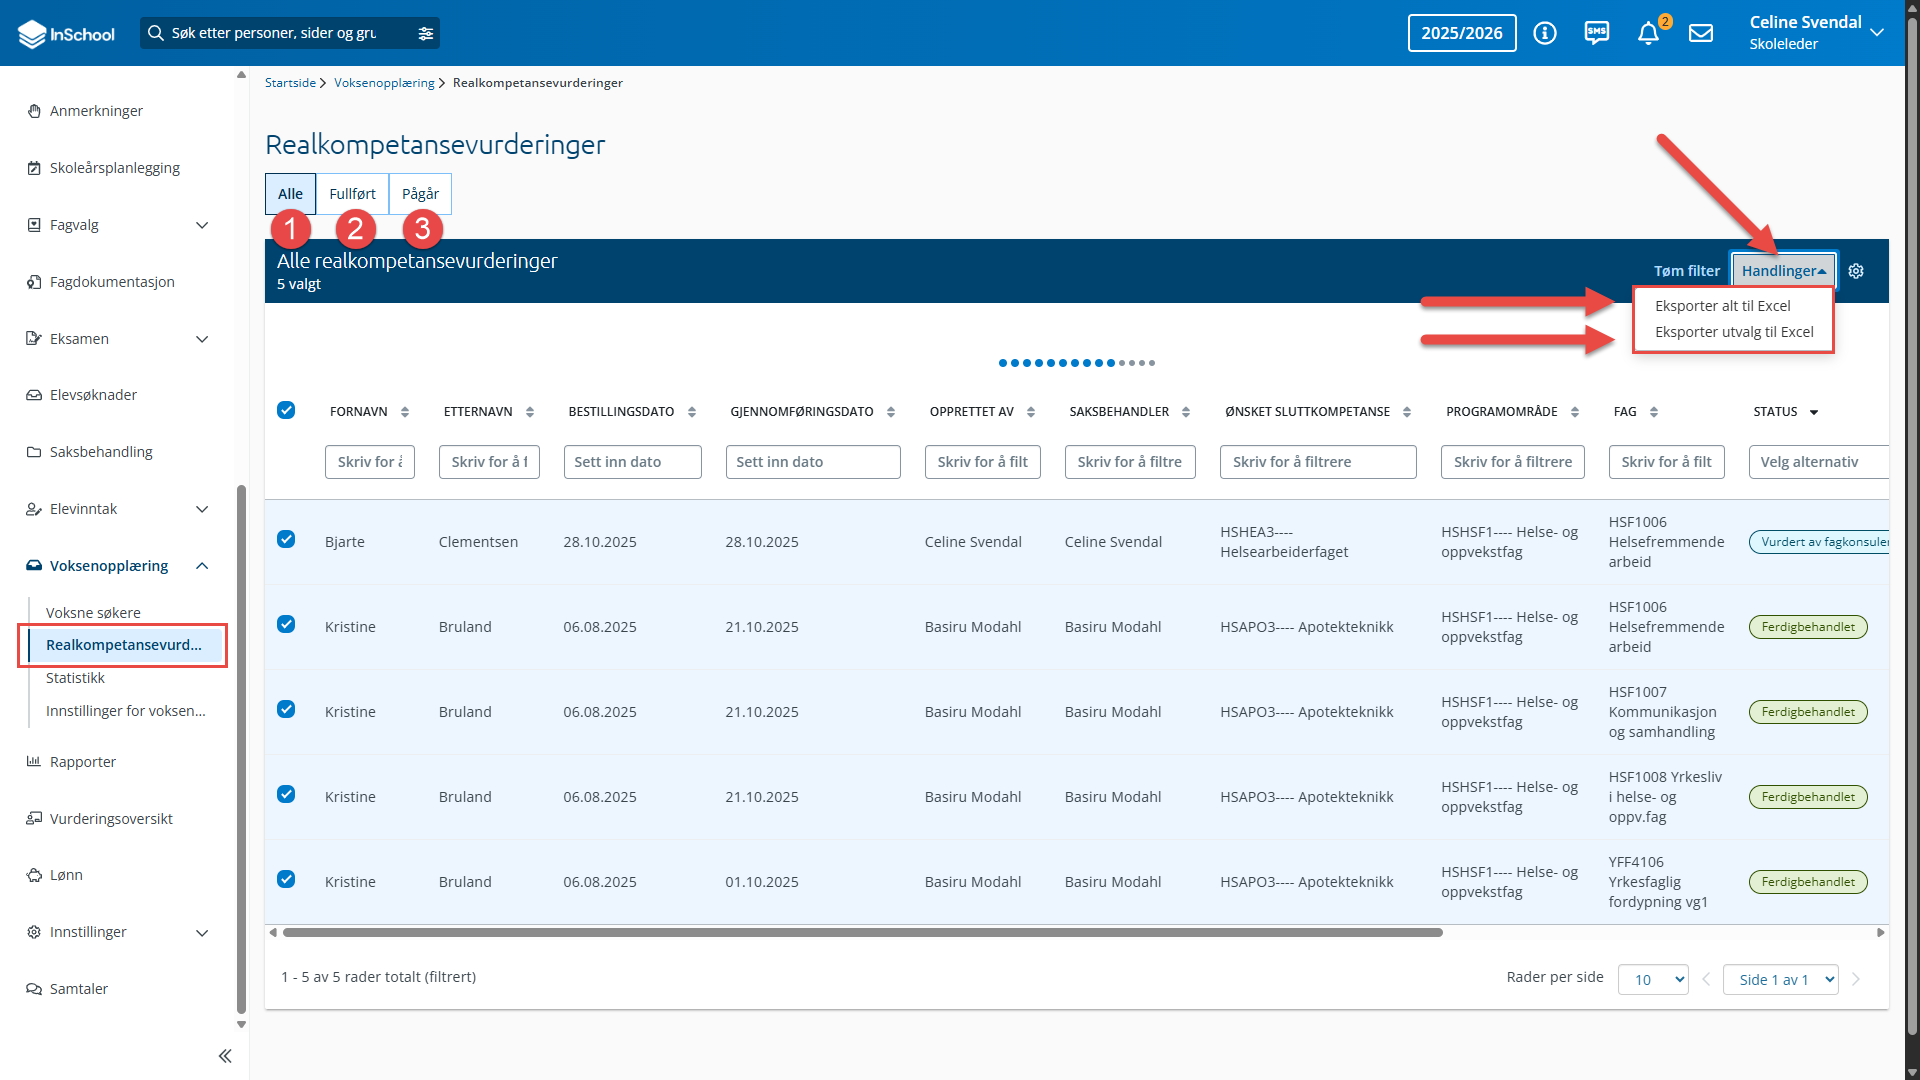Click the Tøm filter link
Image resolution: width=1920 pixels, height=1080 pixels.
(1687, 271)
